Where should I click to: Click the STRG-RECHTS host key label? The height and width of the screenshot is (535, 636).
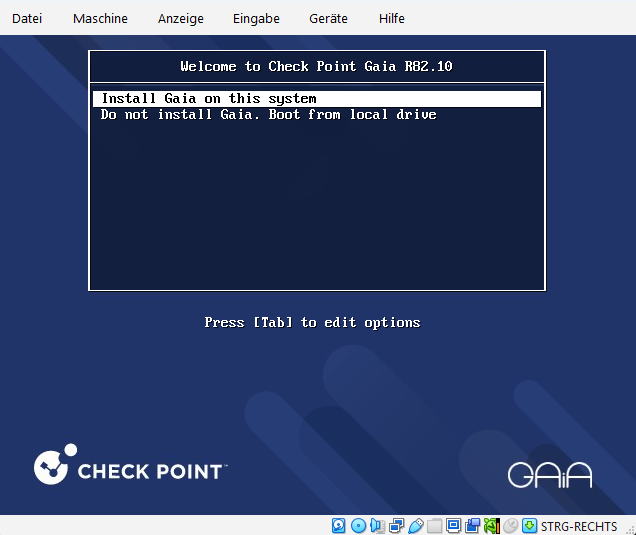tap(579, 526)
